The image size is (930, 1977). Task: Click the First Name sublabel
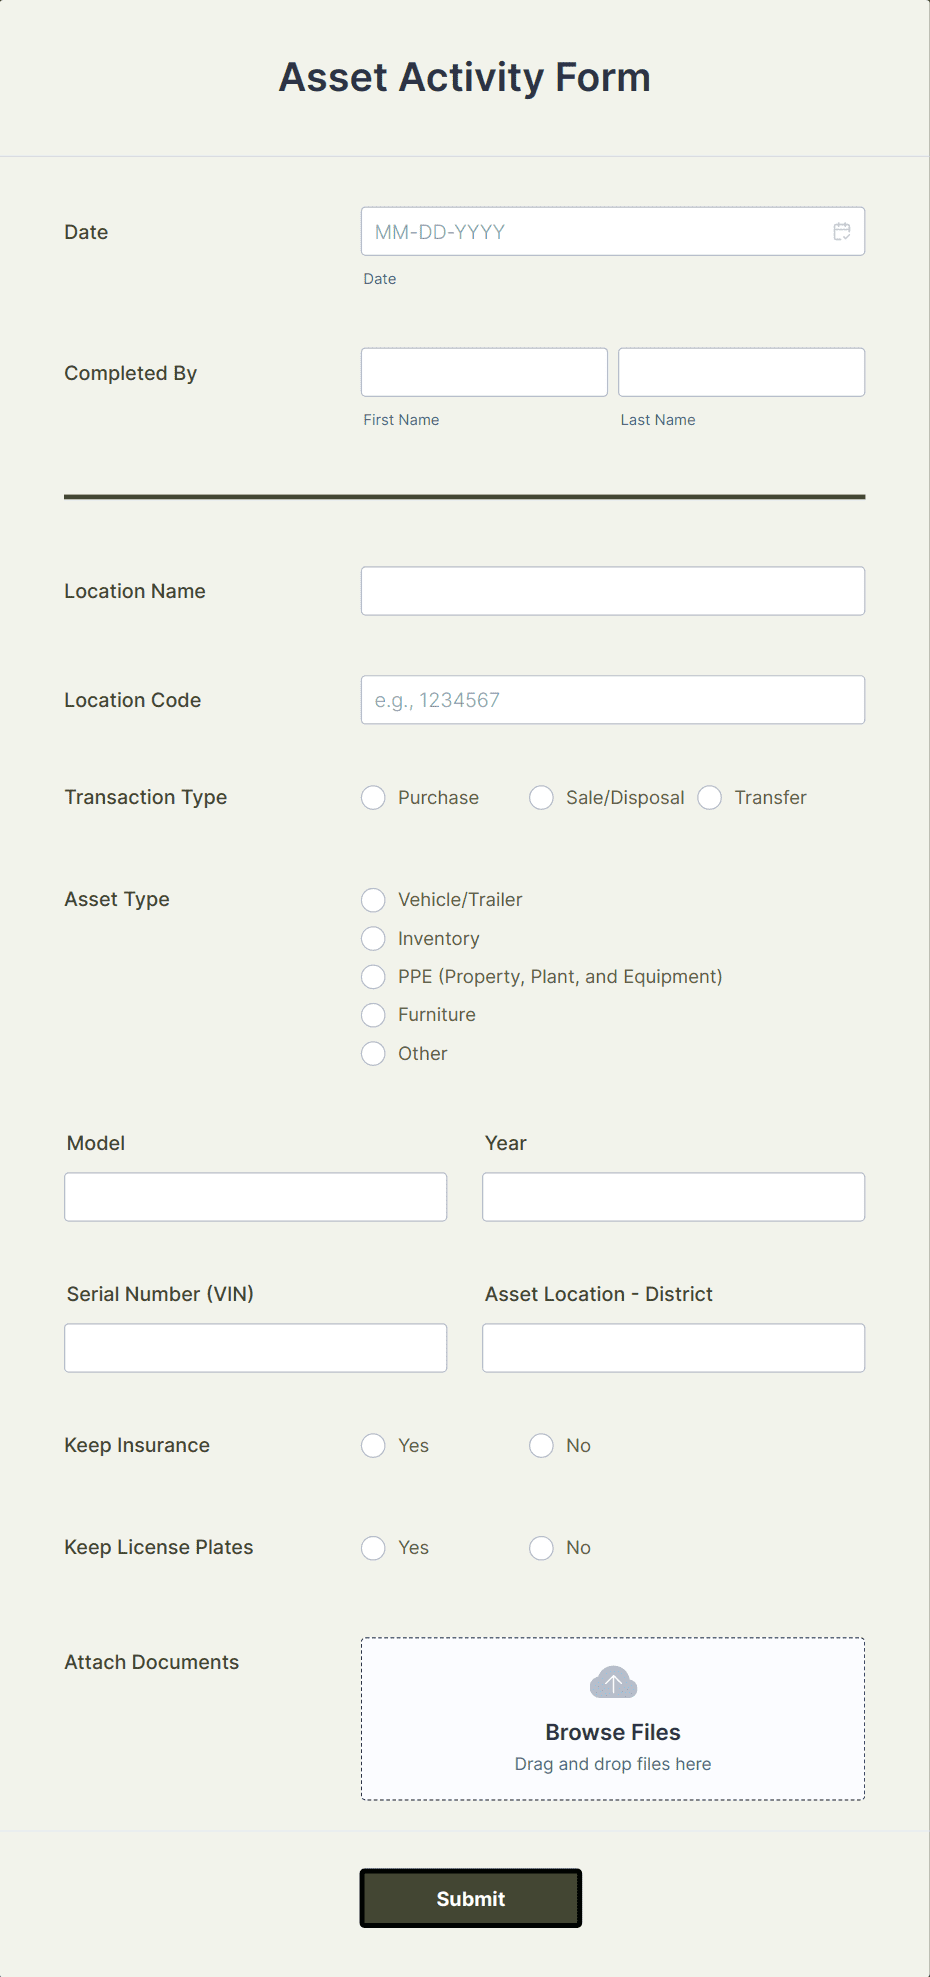[401, 420]
